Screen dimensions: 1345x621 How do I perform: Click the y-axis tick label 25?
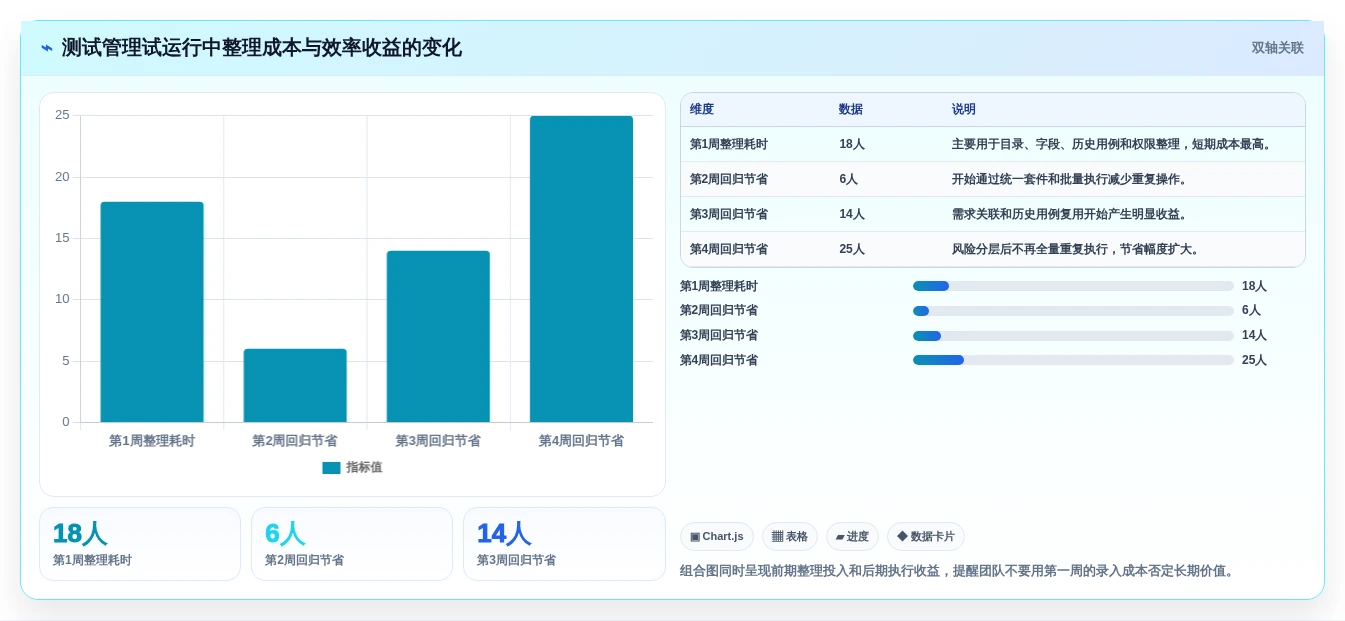pos(62,115)
